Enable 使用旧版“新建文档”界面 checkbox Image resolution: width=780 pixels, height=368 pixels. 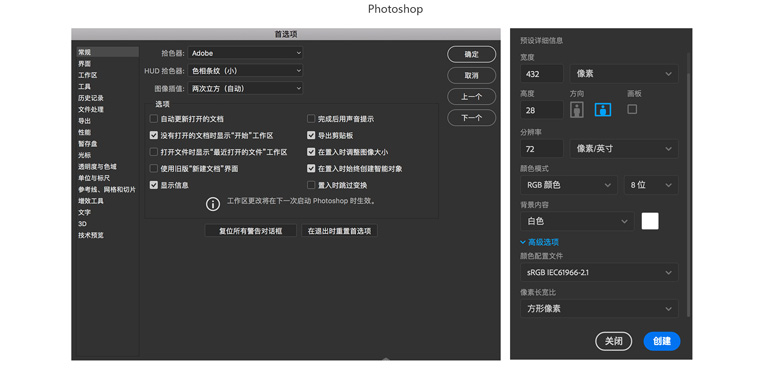(154, 169)
